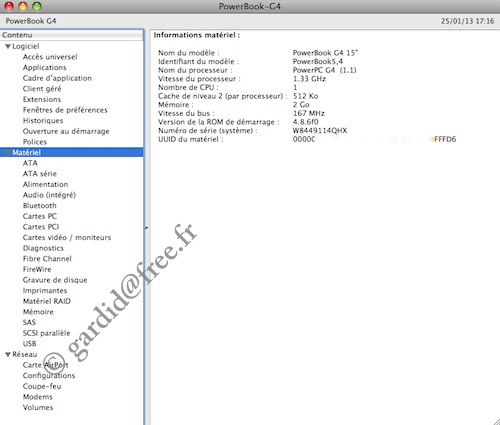Select Historiques in the Logiciel list
The height and width of the screenshot is (425, 500).
[x=43, y=121]
